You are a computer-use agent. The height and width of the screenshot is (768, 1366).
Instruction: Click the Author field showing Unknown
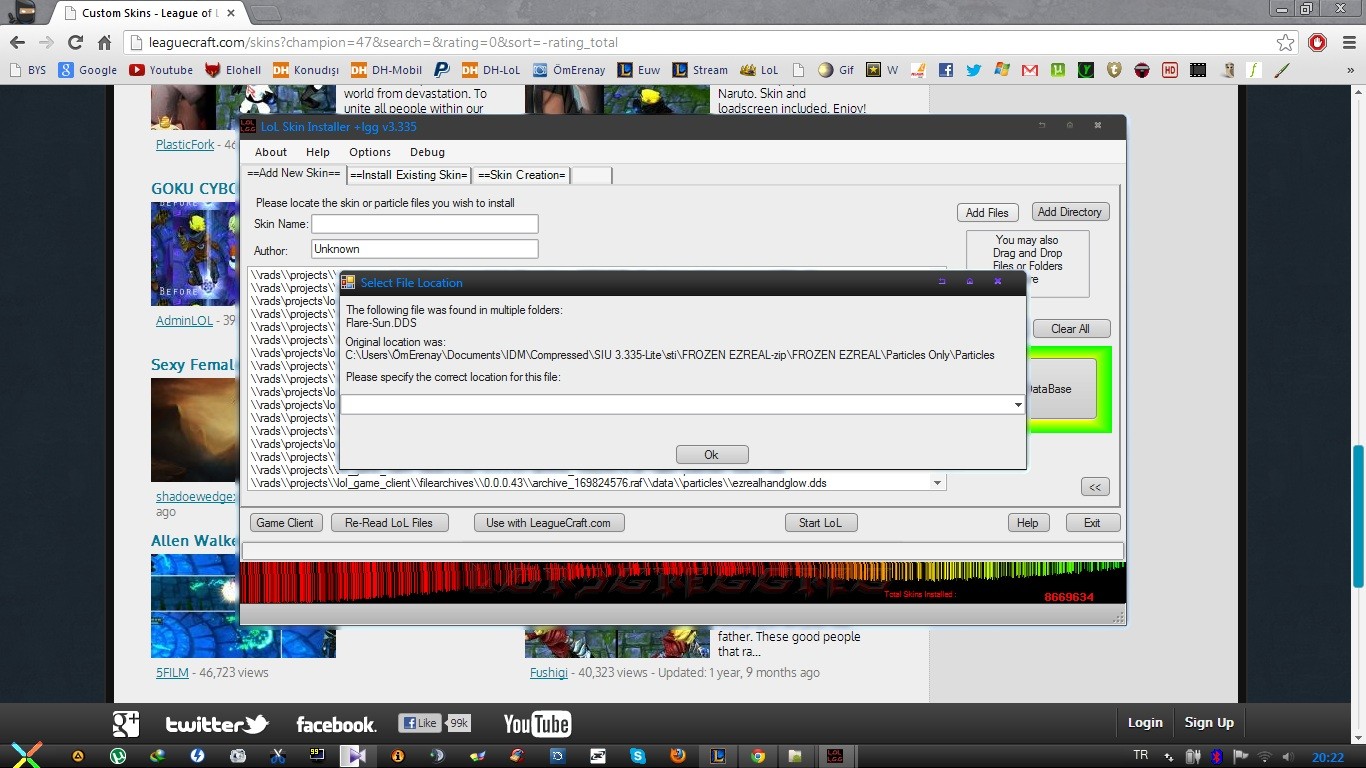pyautogui.click(x=425, y=249)
